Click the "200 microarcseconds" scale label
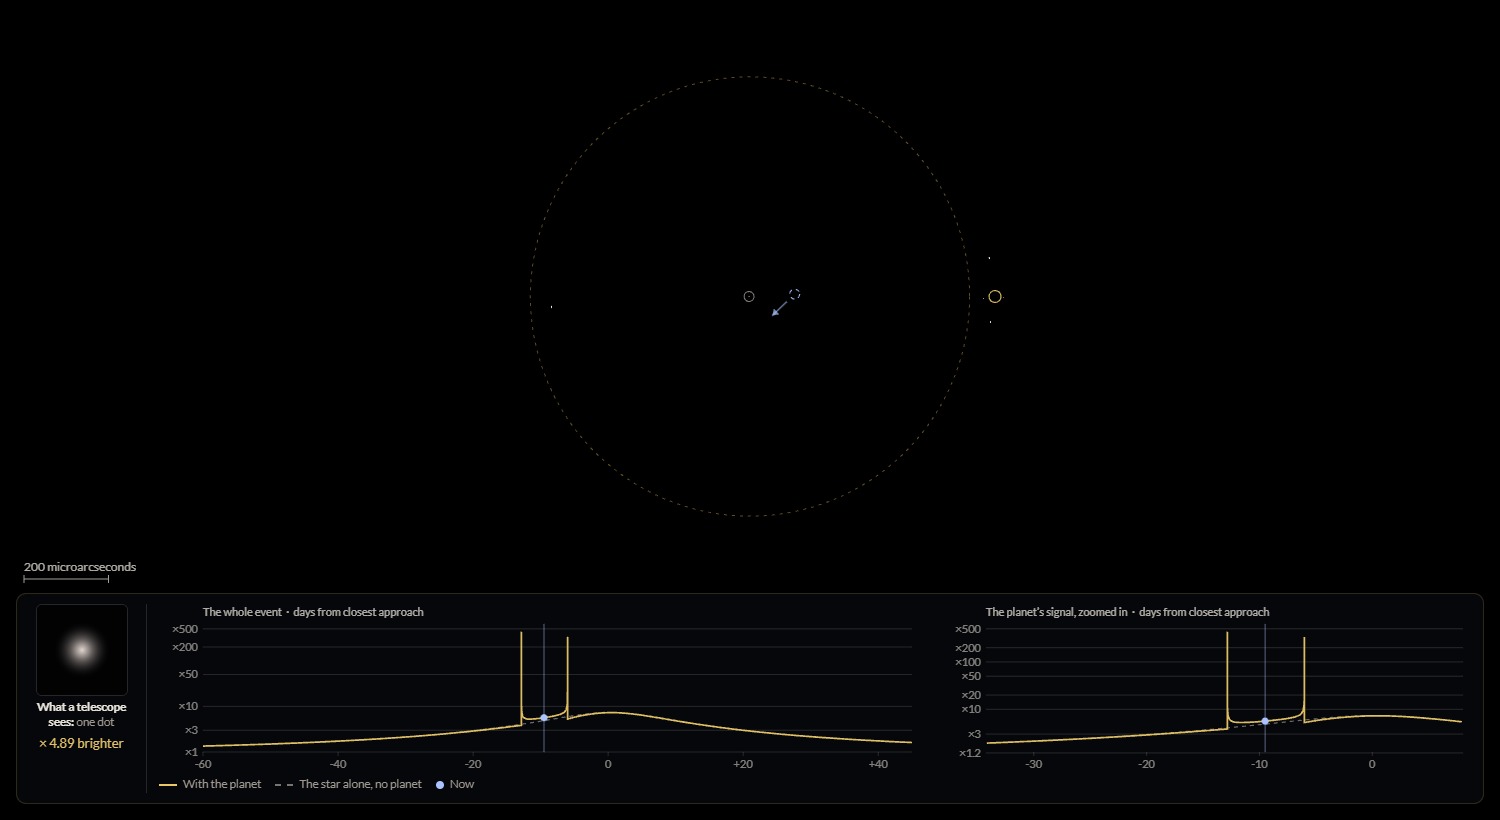This screenshot has height=820, width=1500. pyautogui.click(x=80, y=567)
